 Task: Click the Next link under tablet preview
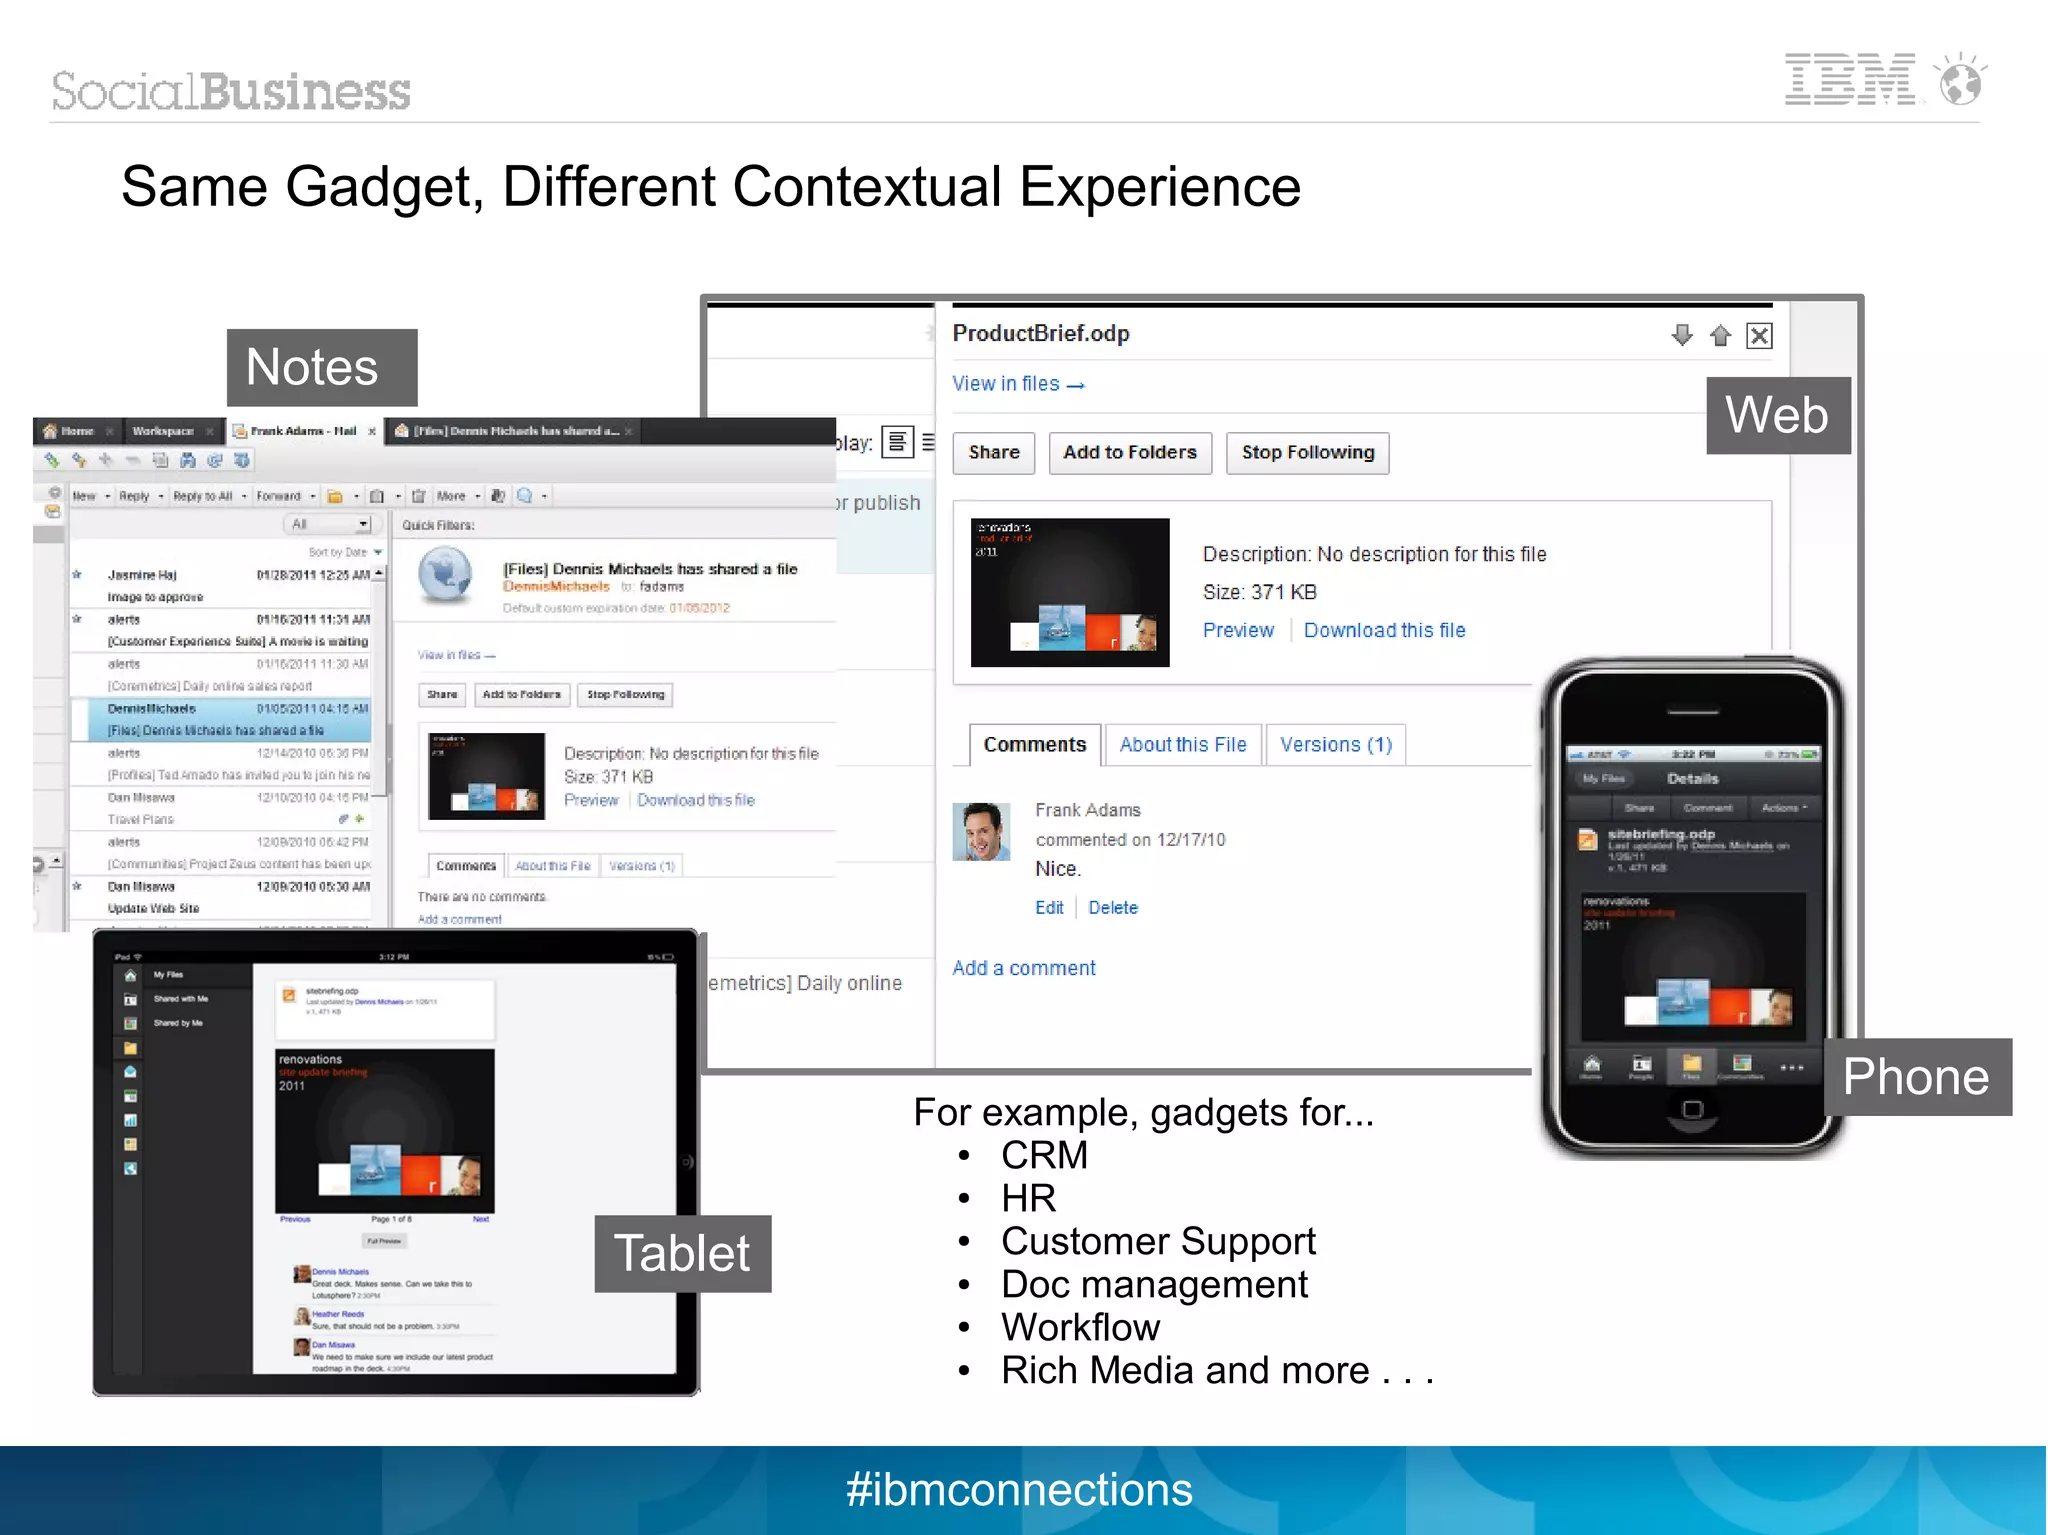(481, 1219)
